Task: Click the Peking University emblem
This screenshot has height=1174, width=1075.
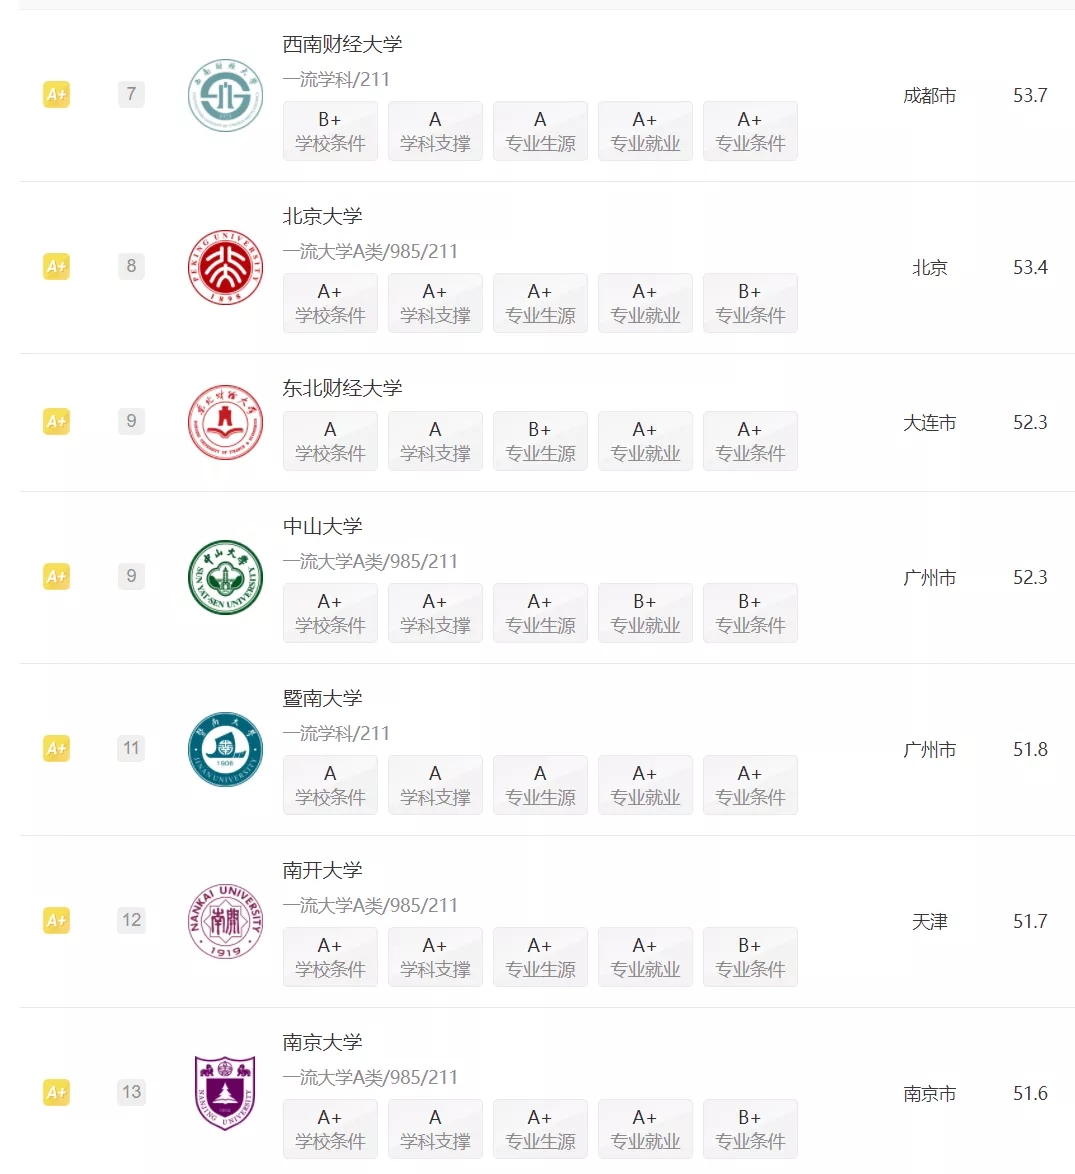Action: 225,267
